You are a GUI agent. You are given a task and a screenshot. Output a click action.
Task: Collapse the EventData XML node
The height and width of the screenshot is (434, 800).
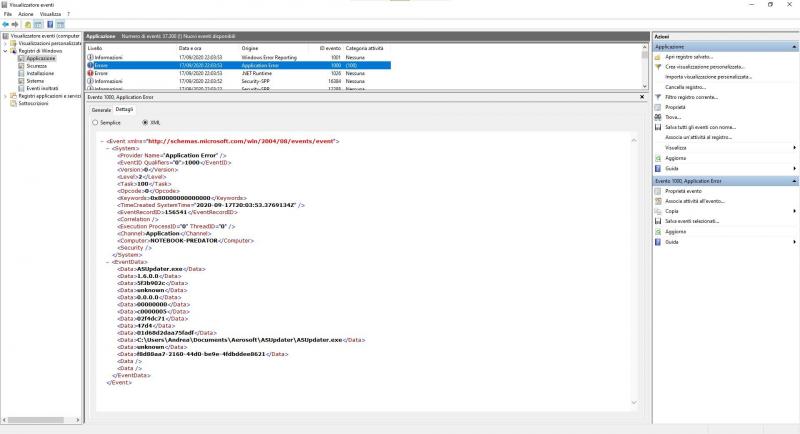[x=108, y=262]
